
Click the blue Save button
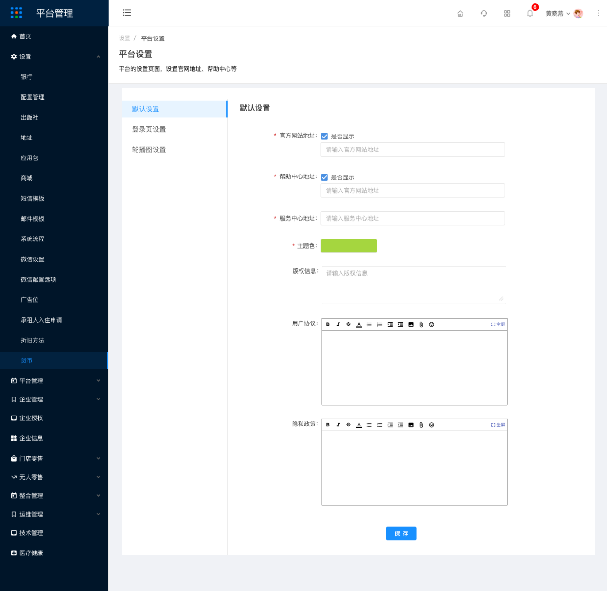coord(401,533)
